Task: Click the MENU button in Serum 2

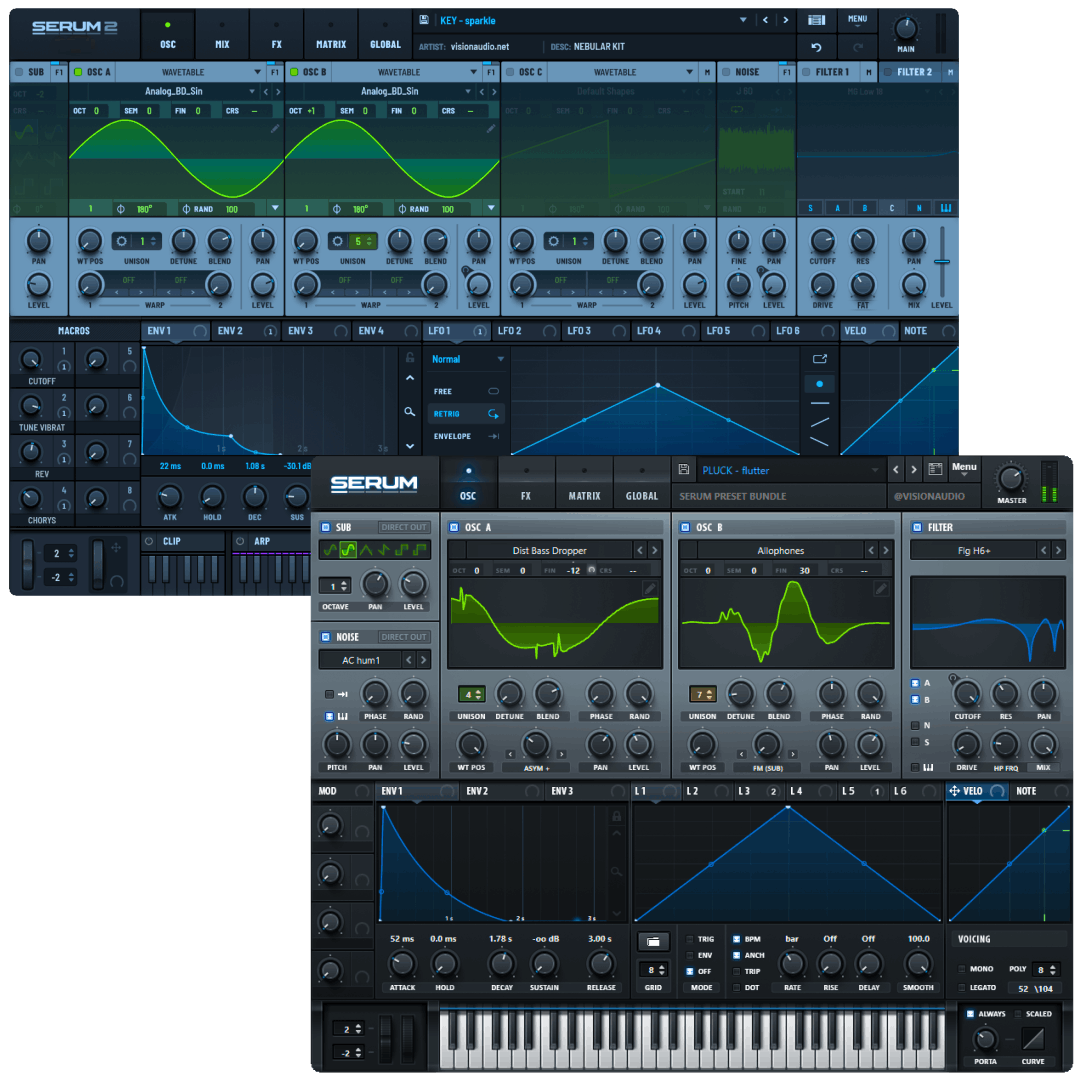Action: point(858,19)
